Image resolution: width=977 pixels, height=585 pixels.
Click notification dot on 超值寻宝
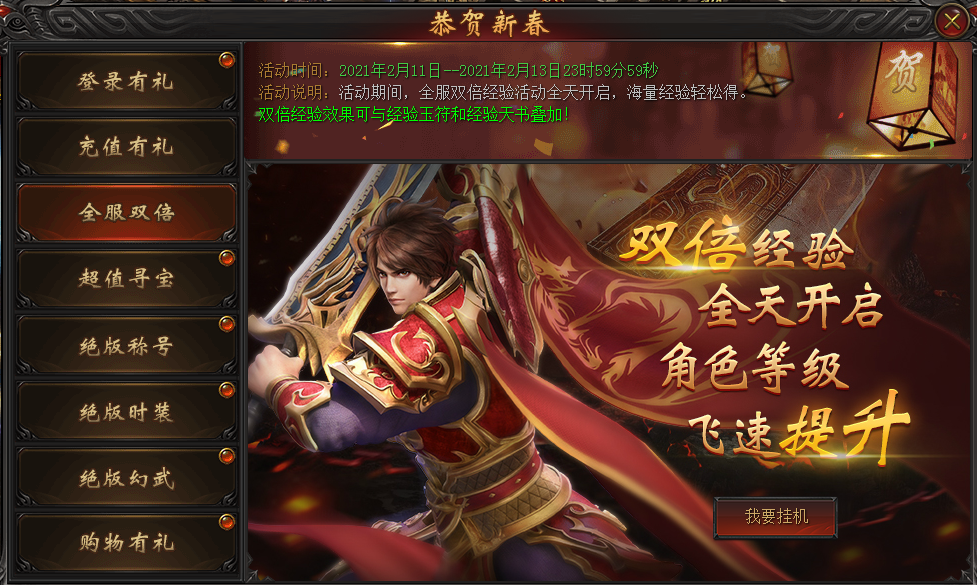point(227,257)
